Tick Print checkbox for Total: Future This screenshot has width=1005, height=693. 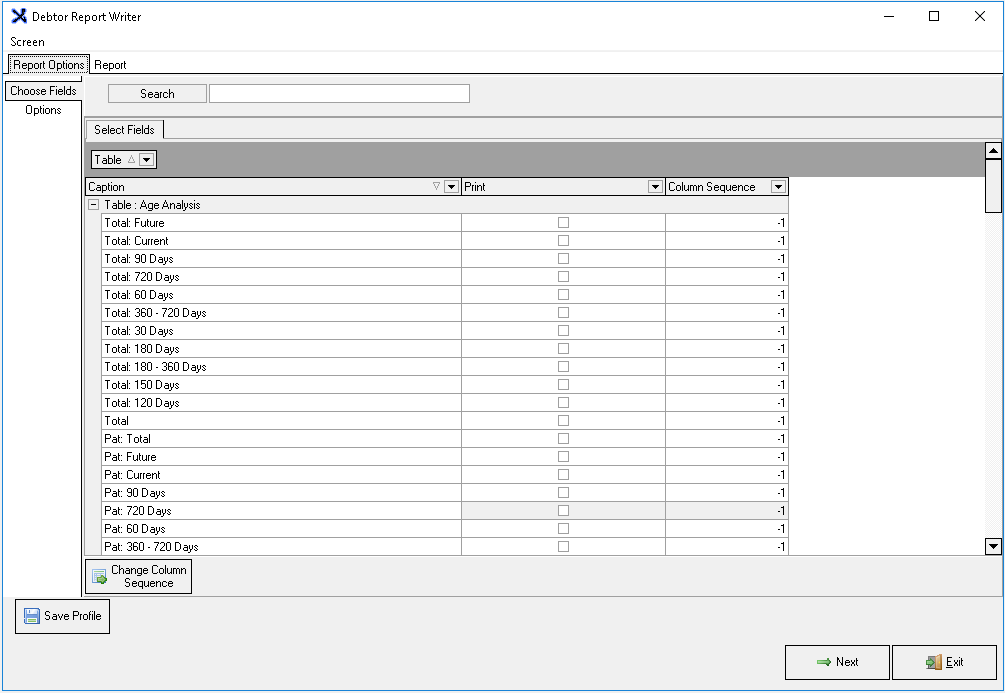click(x=563, y=222)
